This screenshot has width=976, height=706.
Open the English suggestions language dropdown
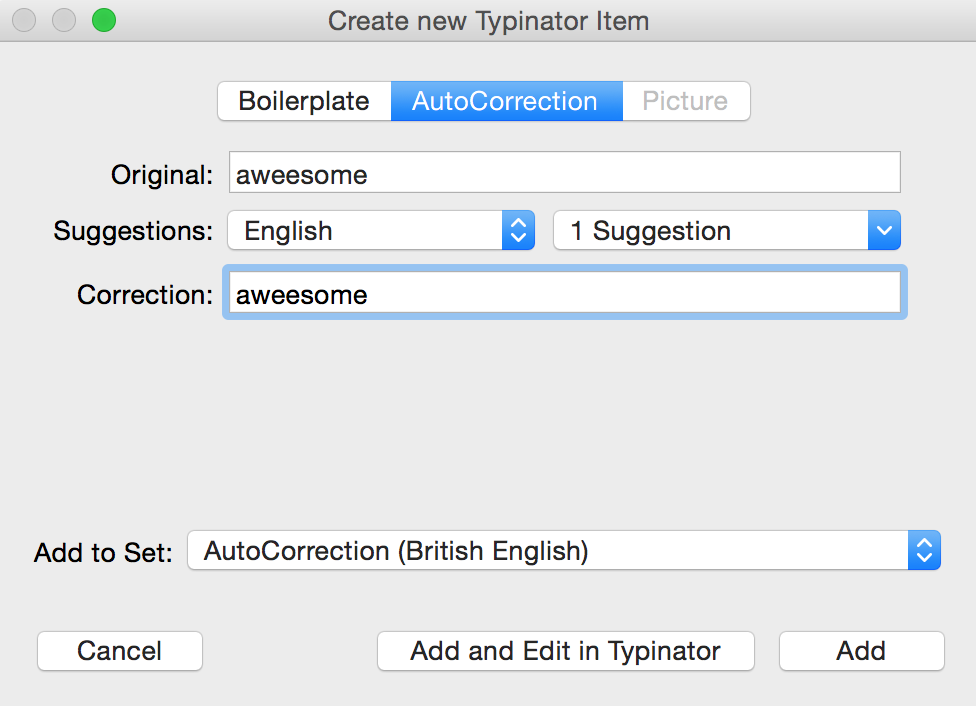[x=381, y=230]
